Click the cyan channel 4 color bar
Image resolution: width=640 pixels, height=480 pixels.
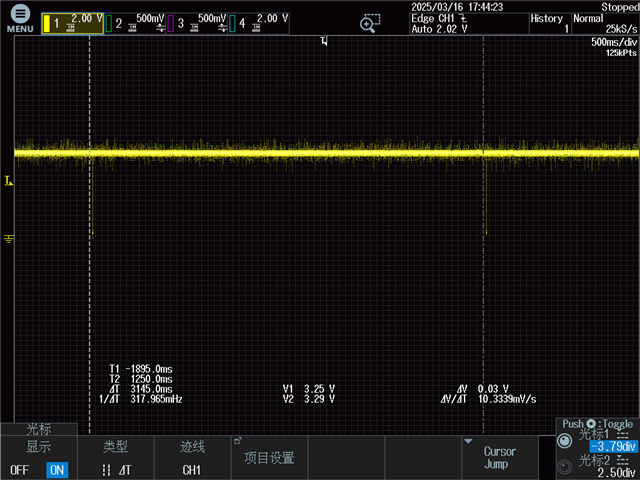point(232,24)
